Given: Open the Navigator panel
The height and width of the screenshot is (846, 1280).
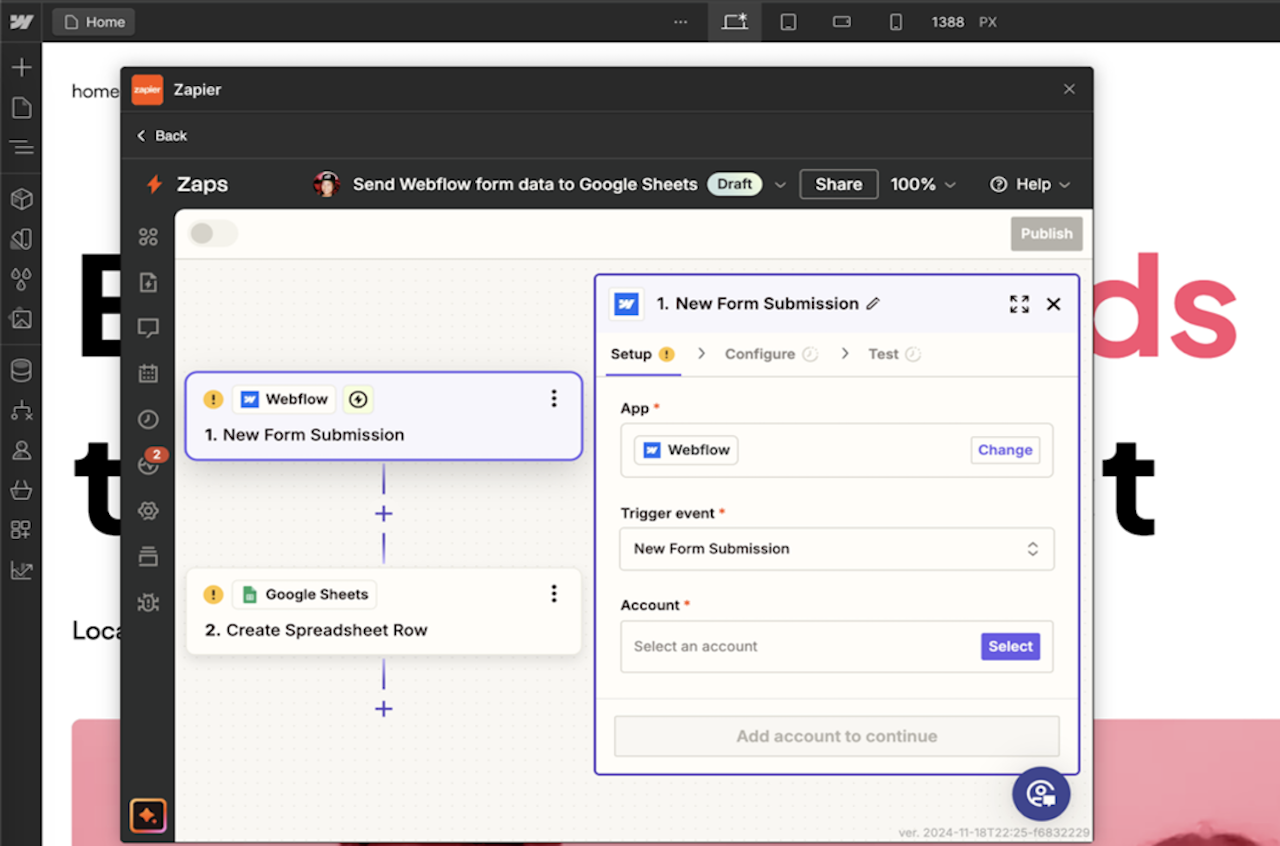Looking at the screenshot, I should tap(20, 147).
